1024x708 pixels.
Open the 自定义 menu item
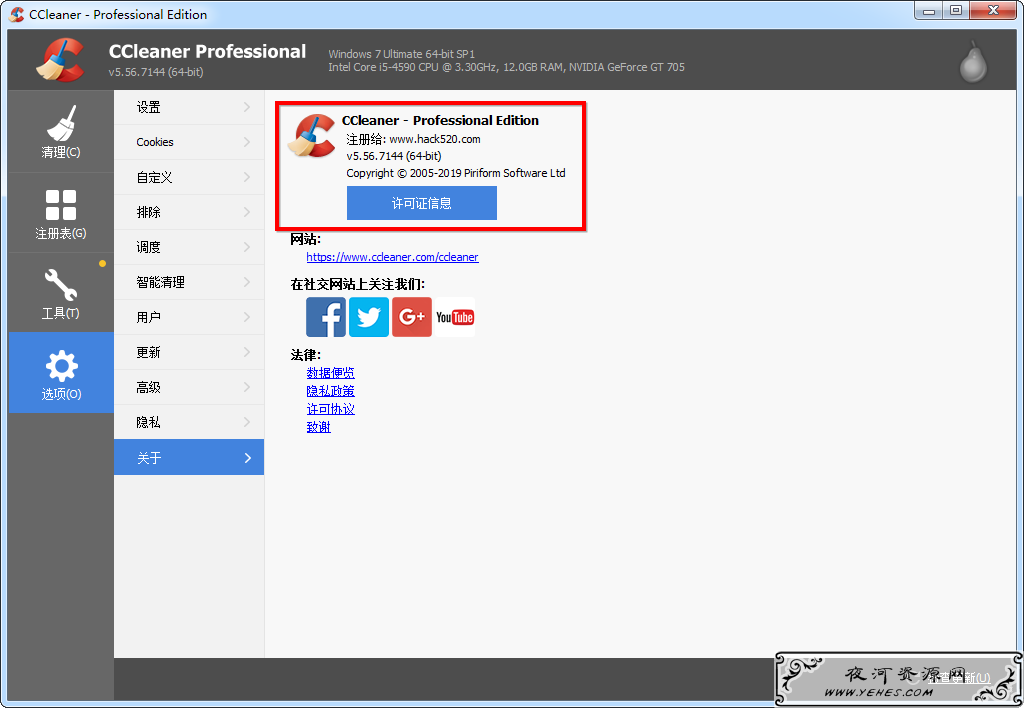coord(189,177)
